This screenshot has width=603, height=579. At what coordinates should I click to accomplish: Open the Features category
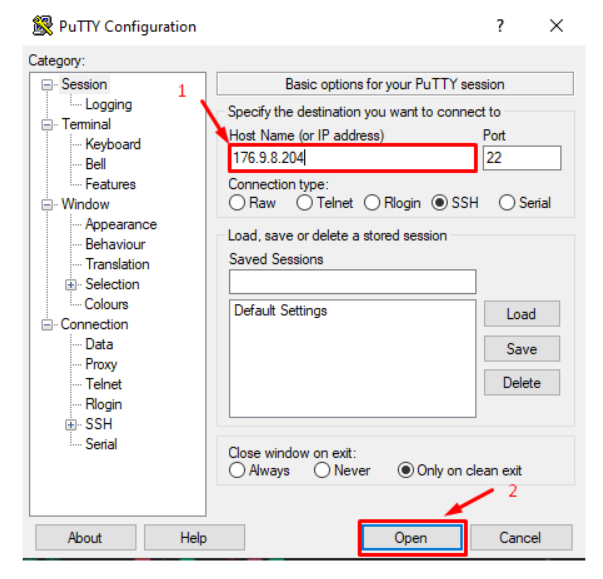[110, 184]
